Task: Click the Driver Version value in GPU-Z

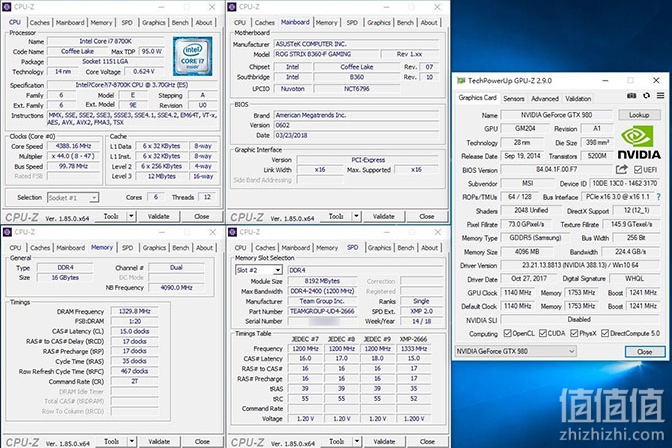Action: tap(580, 265)
